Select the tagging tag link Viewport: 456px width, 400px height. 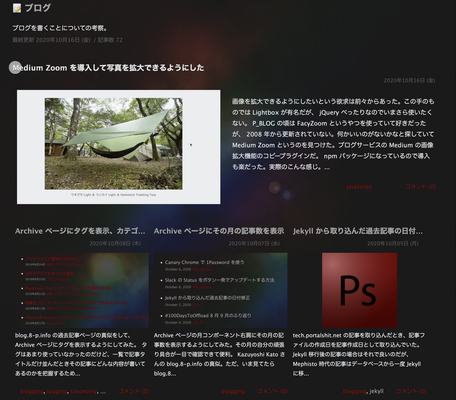click(57, 391)
